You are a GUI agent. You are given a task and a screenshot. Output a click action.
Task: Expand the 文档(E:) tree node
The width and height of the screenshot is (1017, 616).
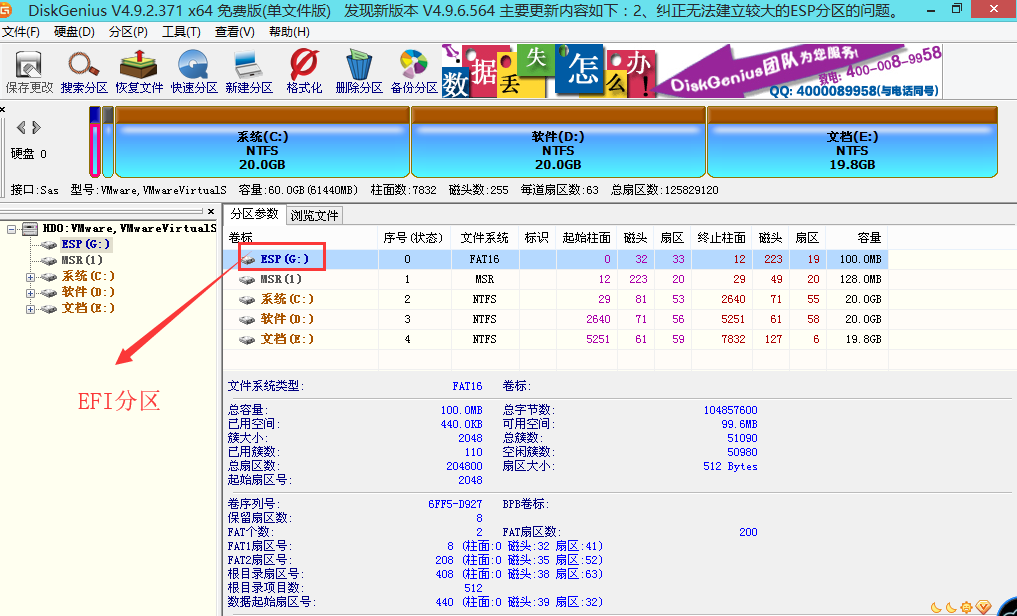tap(30, 309)
